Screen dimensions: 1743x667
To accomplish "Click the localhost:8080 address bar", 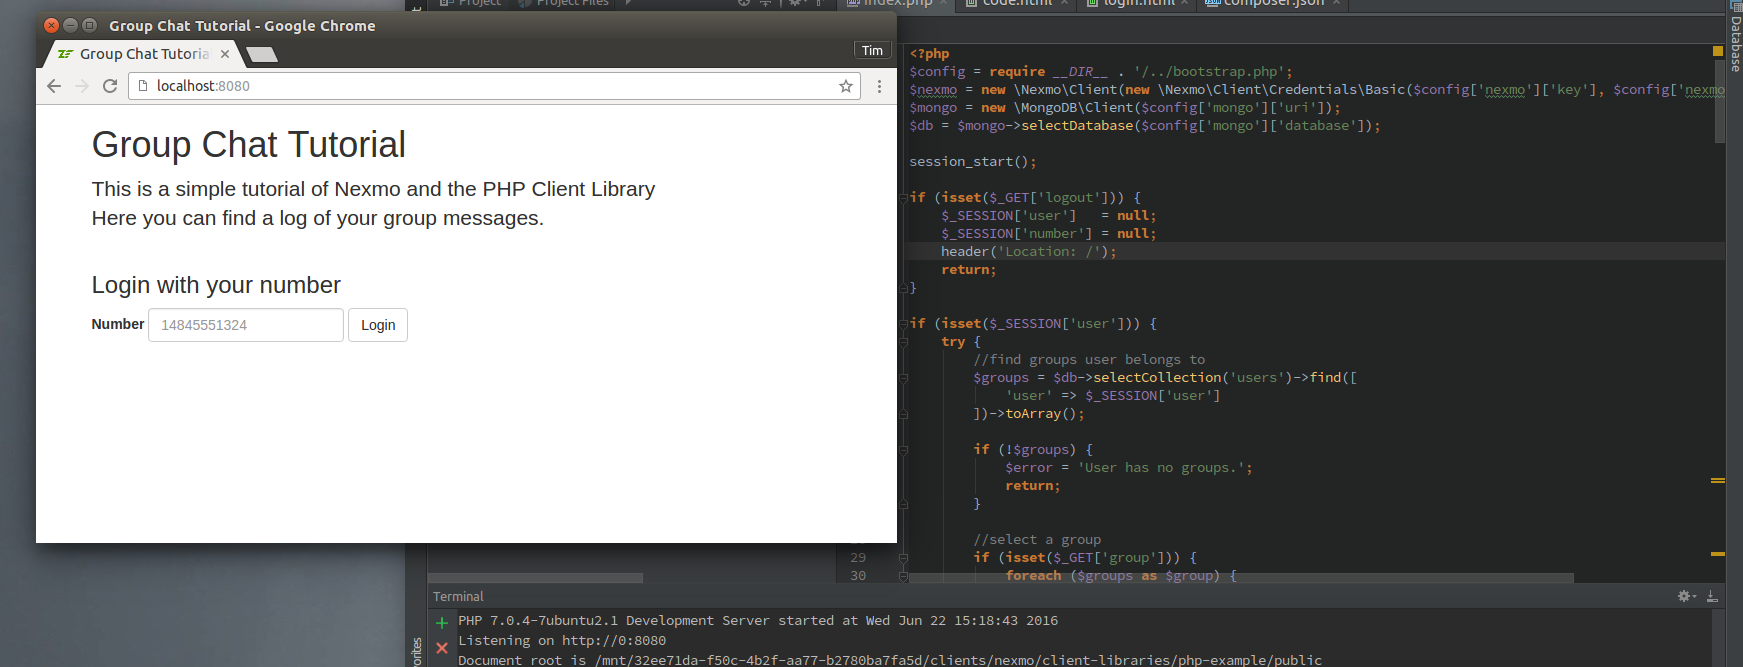I will coord(496,86).
